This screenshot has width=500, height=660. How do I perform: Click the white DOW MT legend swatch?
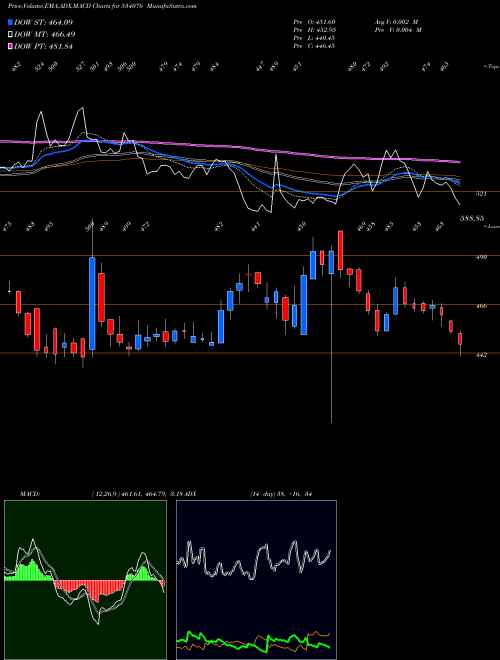[10, 34]
